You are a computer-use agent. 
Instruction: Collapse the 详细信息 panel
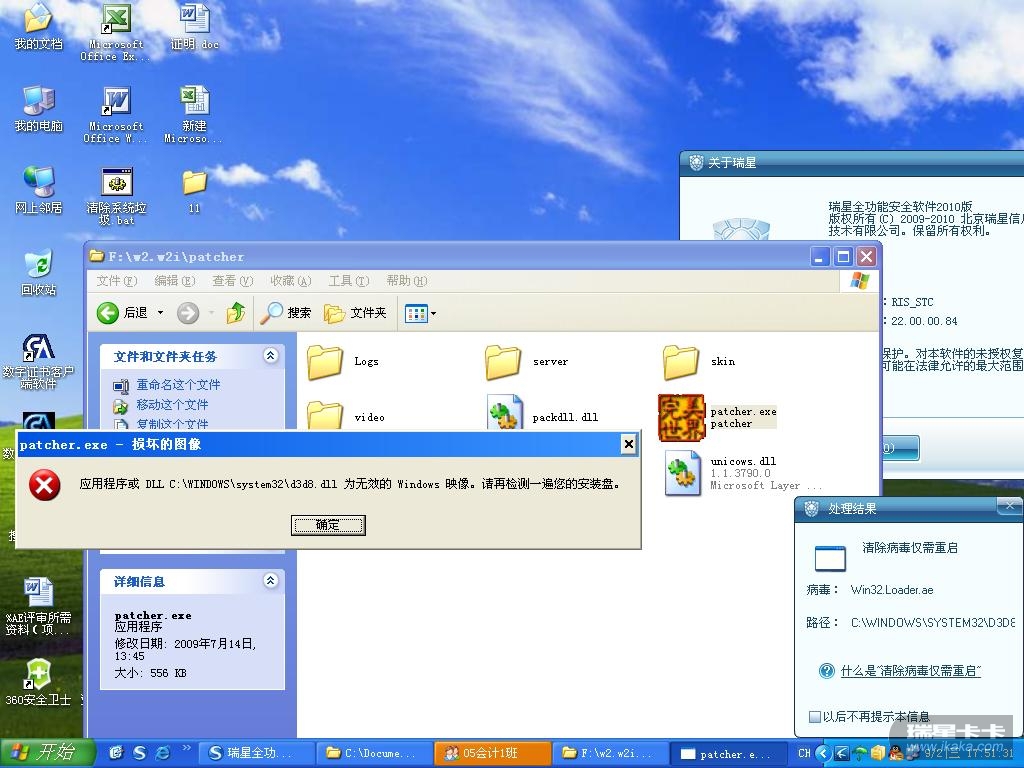(270, 580)
